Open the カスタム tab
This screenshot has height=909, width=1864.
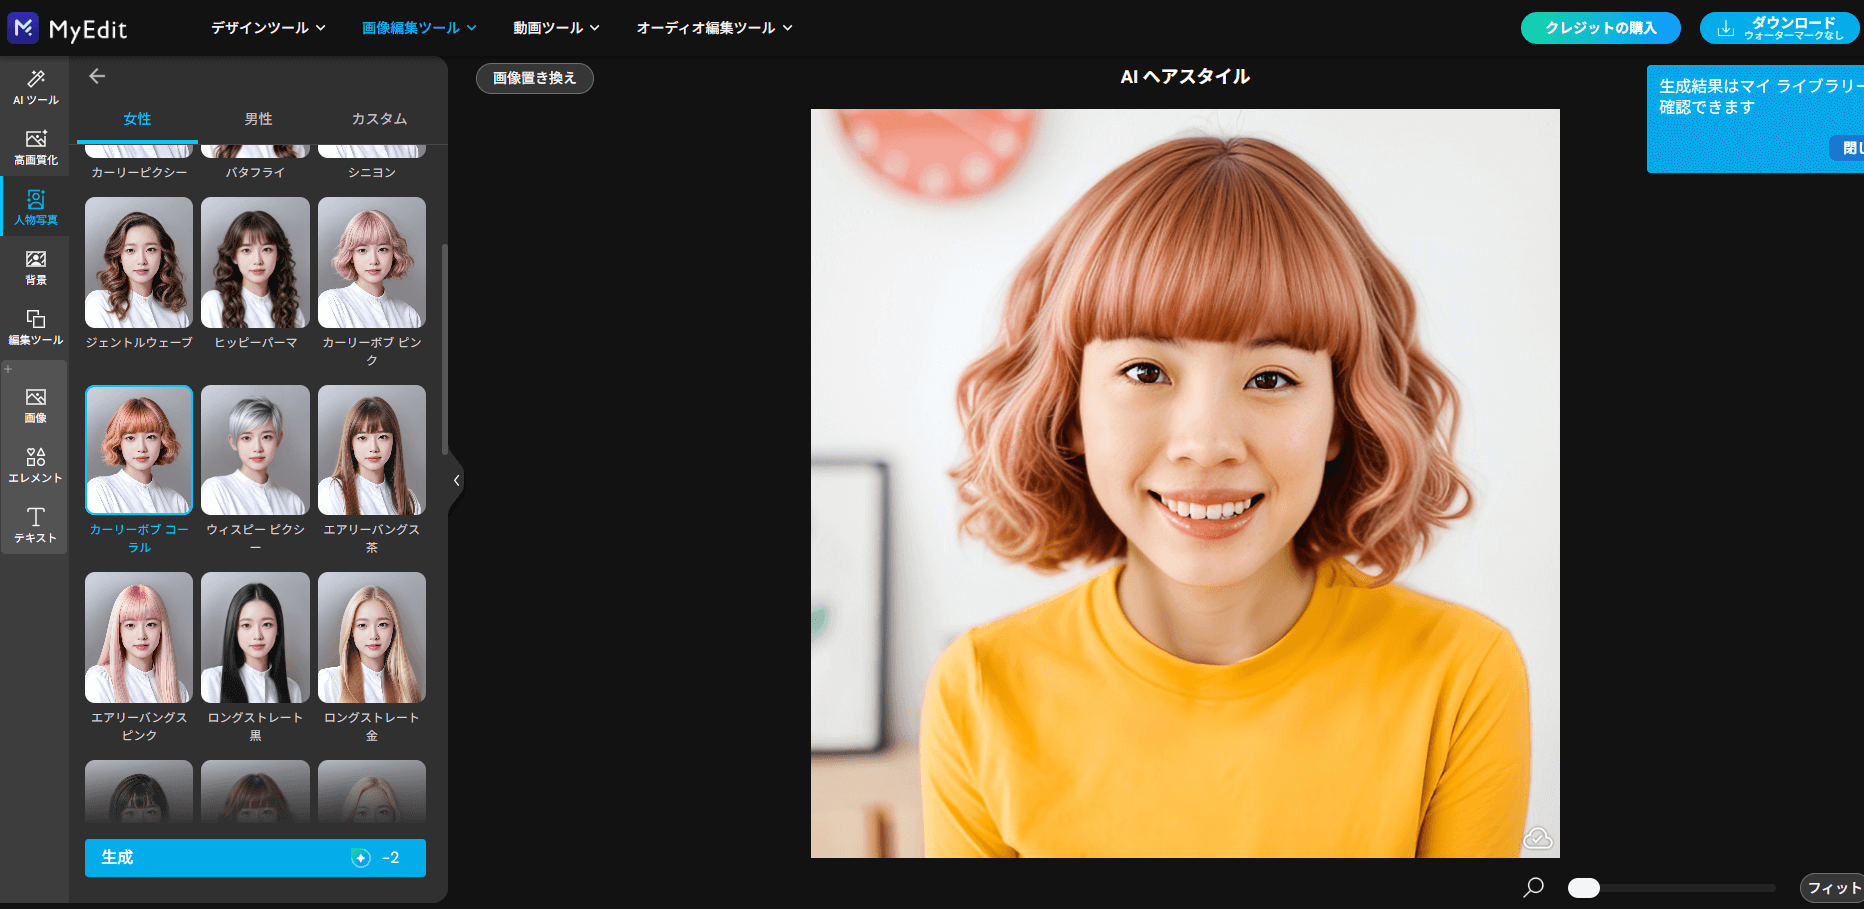coord(377,119)
